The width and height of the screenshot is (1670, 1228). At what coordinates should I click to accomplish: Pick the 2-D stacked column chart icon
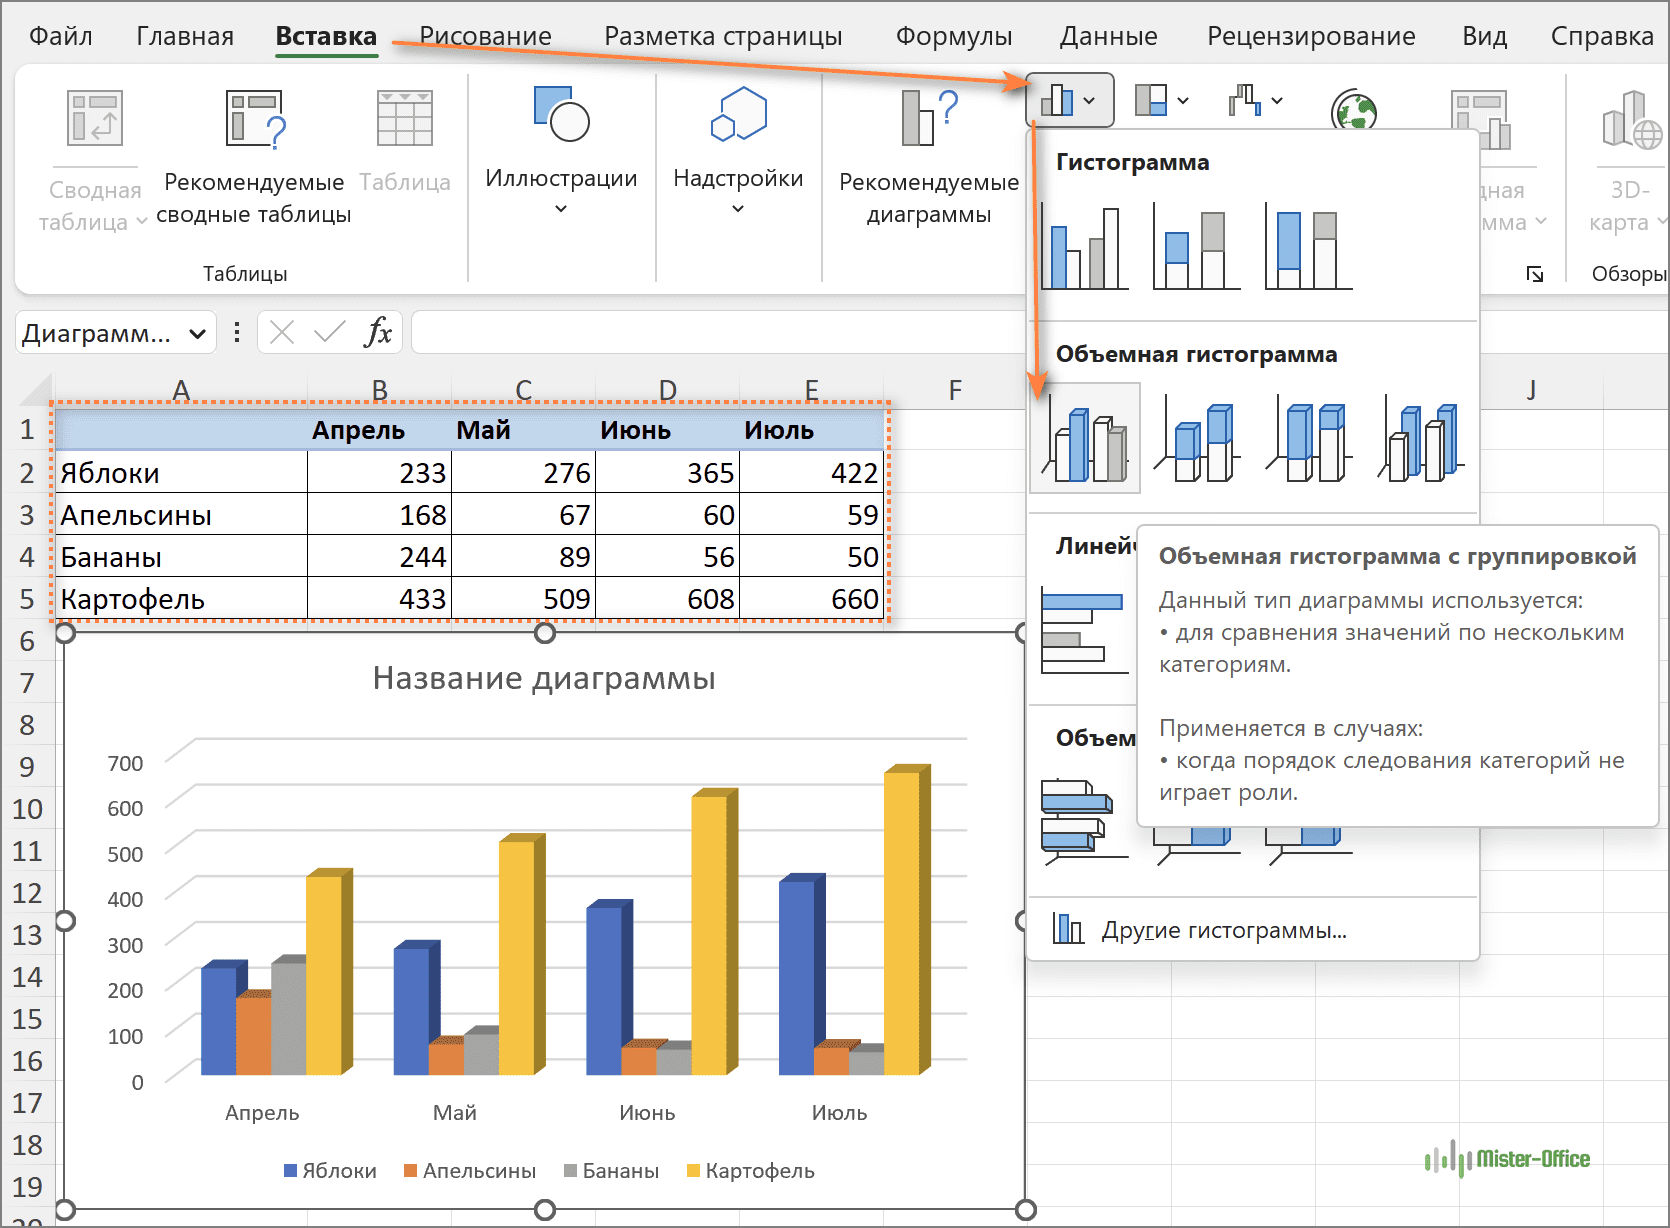tap(1196, 247)
